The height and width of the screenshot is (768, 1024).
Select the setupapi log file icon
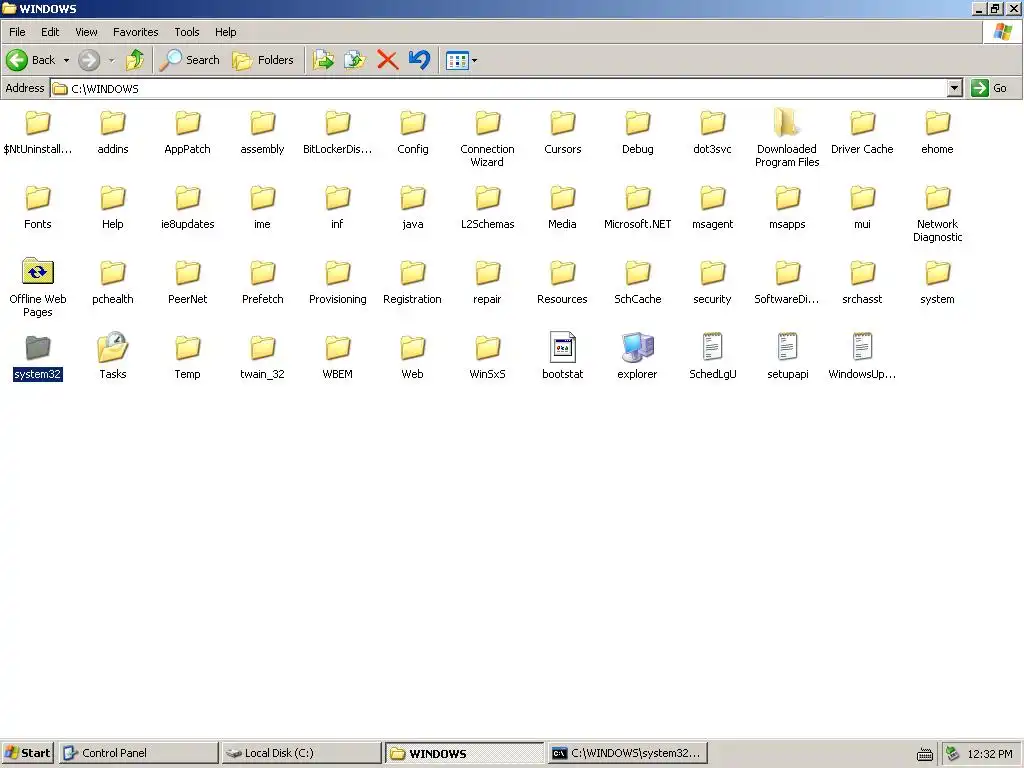coord(788,347)
